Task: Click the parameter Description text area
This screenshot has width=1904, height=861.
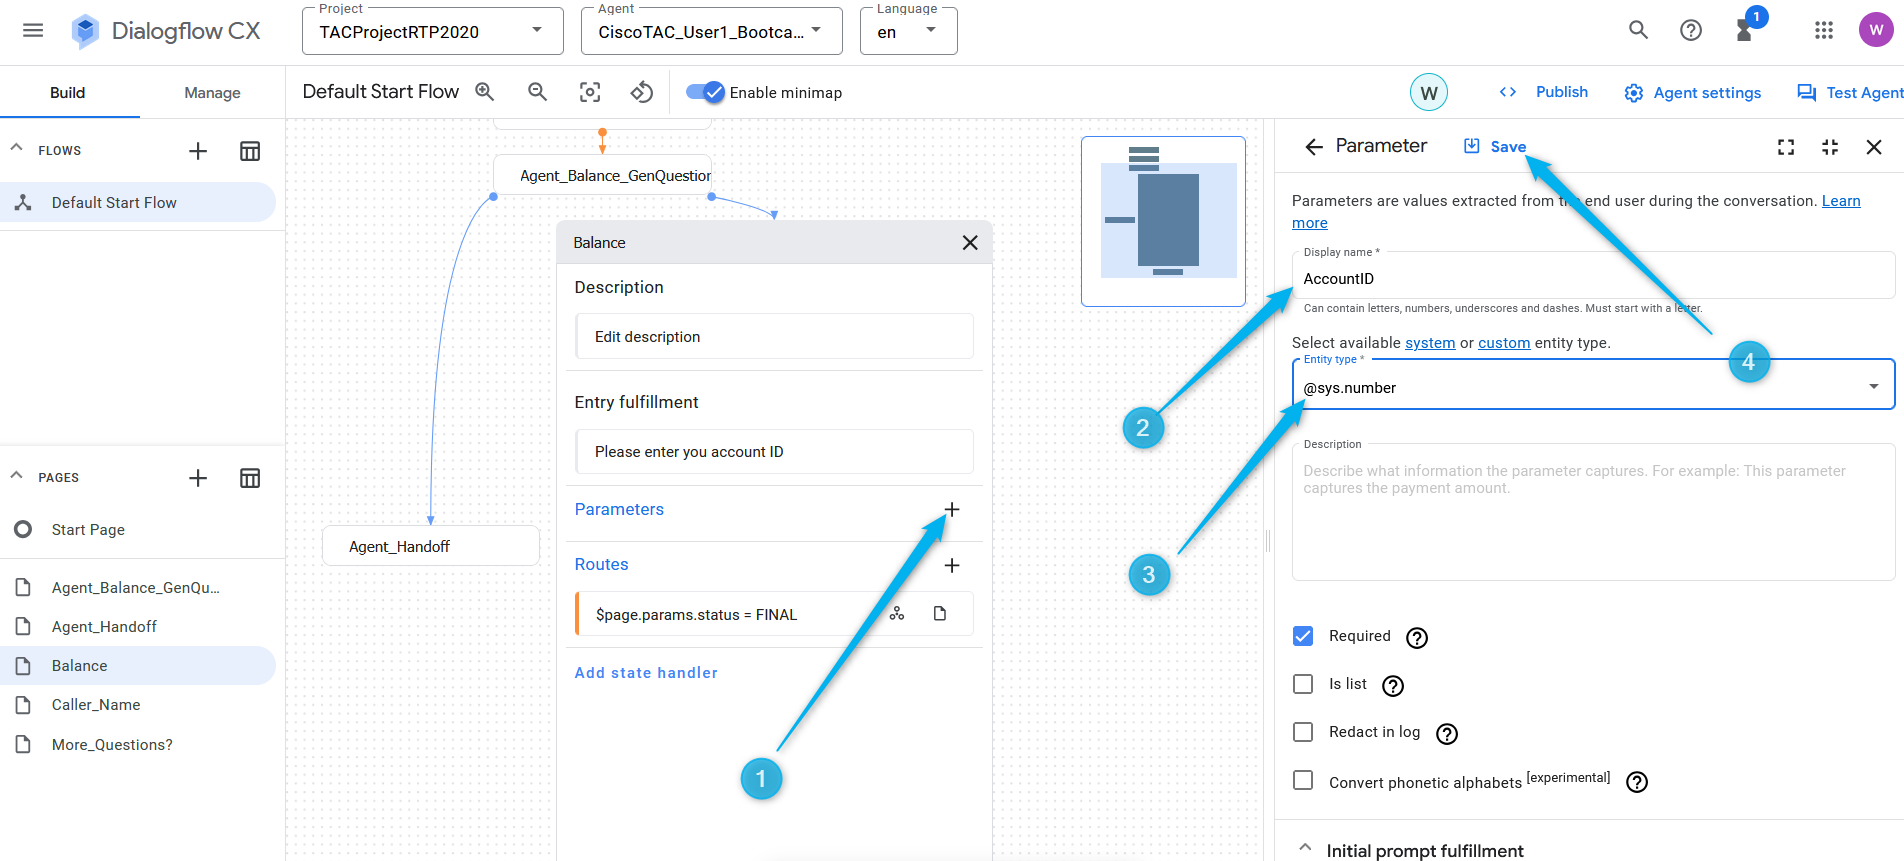Action: (x=1594, y=512)
